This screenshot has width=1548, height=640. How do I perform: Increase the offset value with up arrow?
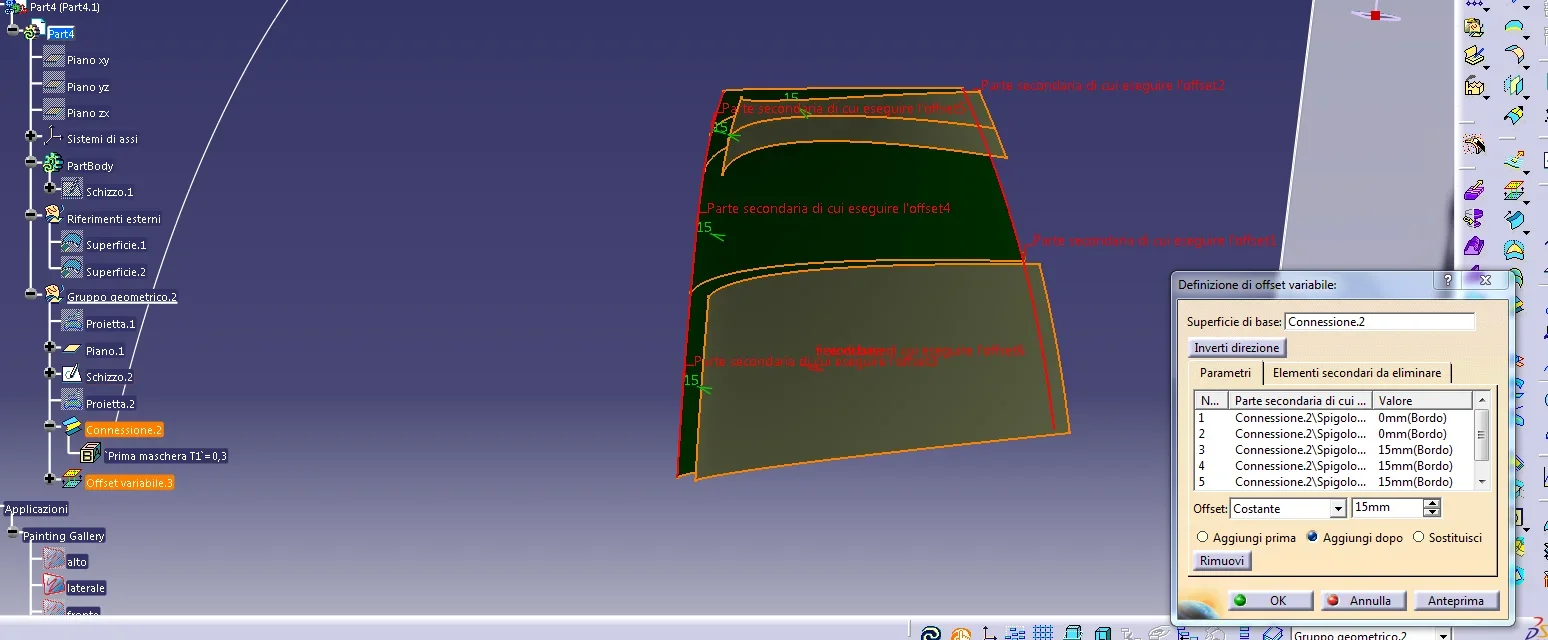click(x=1432, y=503)
